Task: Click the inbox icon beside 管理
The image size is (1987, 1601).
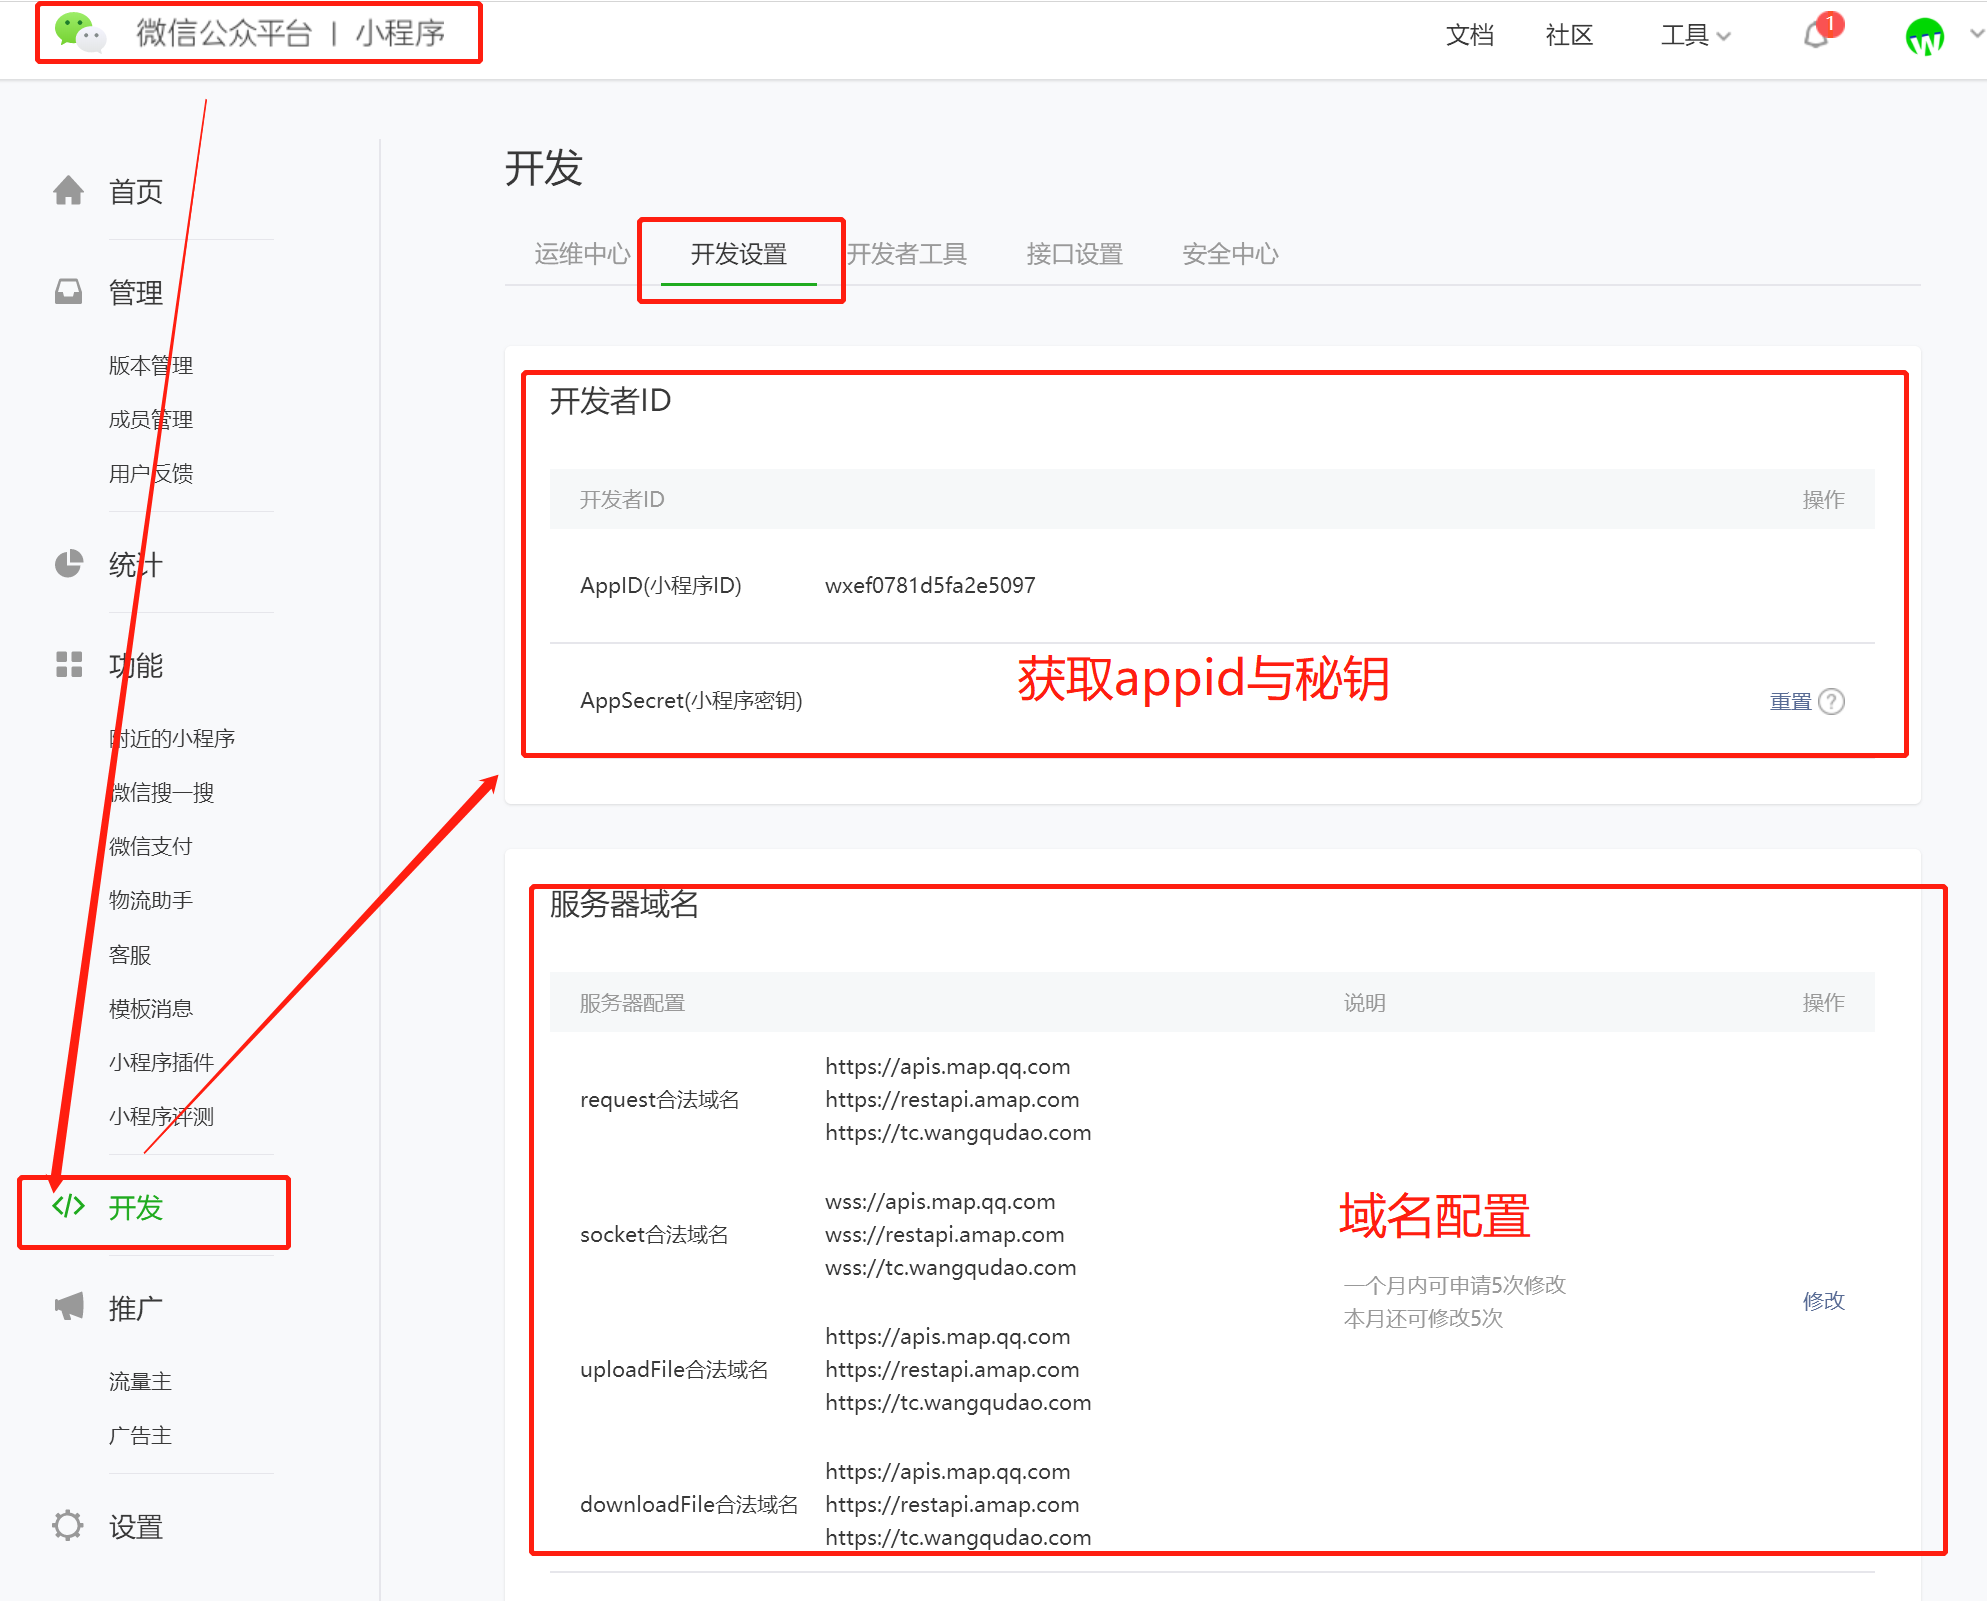Action: pos(68,291)
